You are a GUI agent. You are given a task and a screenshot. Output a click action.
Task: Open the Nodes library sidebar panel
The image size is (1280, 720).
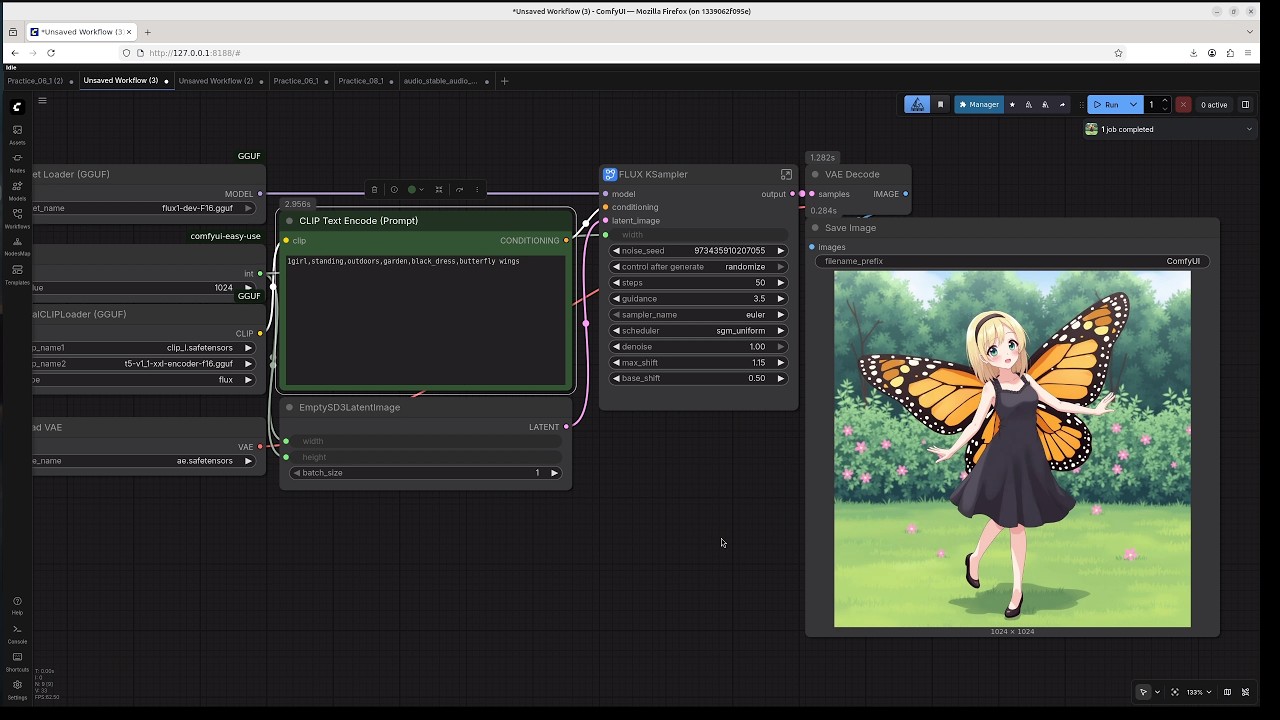[17, 162]
